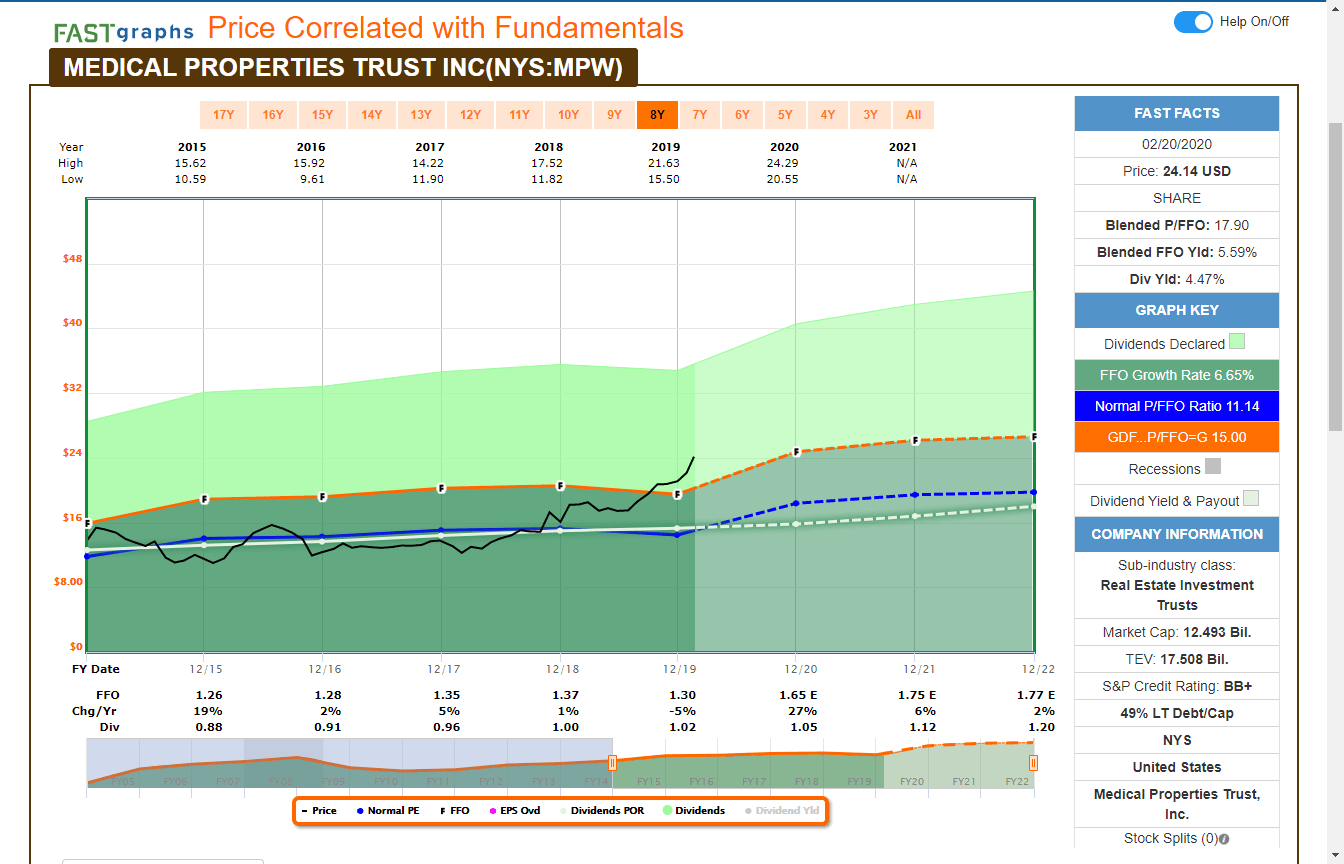
Task: Click Dividend Yield & Payout swatch
Action: (x=1252, y=499)
